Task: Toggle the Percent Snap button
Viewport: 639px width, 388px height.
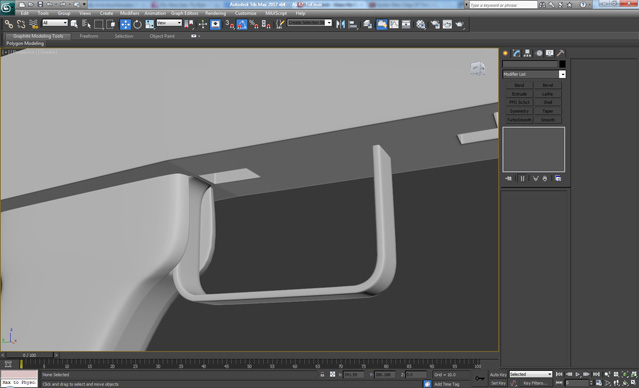Action: [254, 24]
